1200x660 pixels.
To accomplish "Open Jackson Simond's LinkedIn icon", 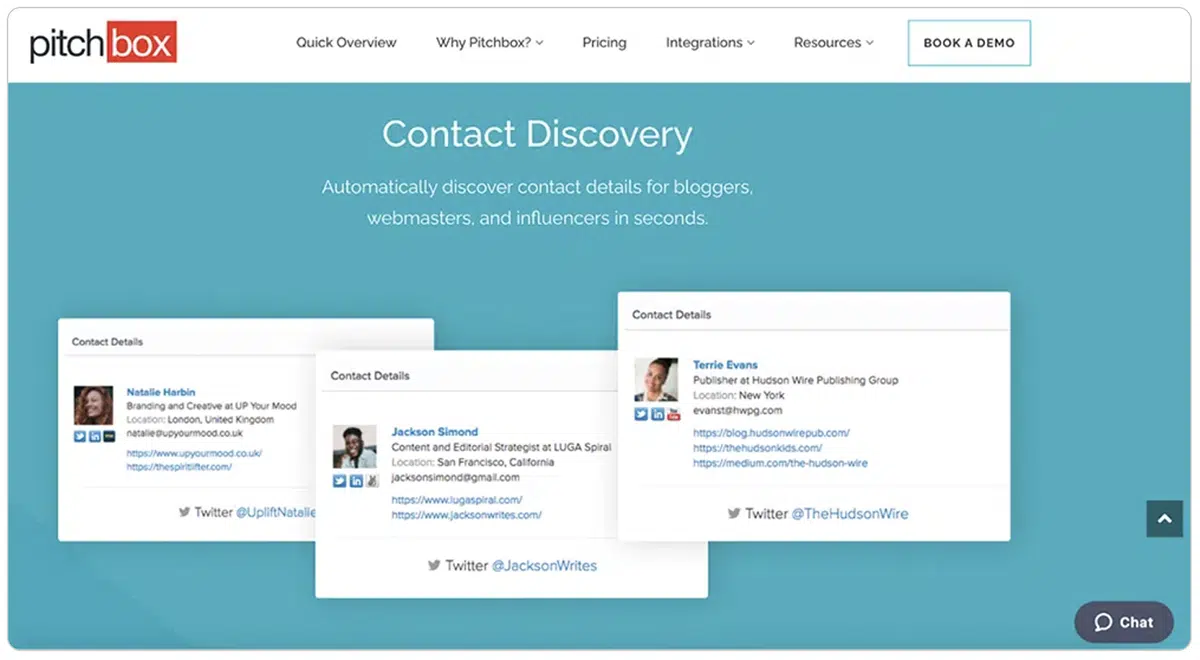I will (356, 481).
